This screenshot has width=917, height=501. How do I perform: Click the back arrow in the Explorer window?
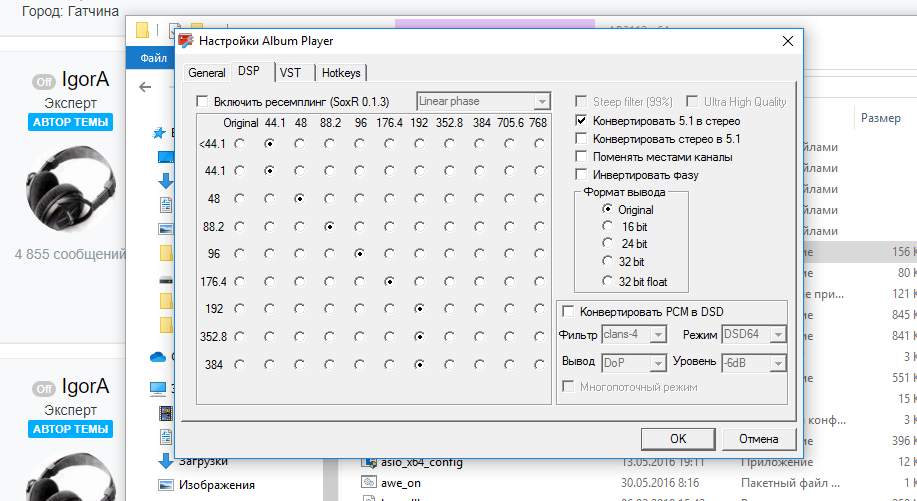tap(145, 87)
